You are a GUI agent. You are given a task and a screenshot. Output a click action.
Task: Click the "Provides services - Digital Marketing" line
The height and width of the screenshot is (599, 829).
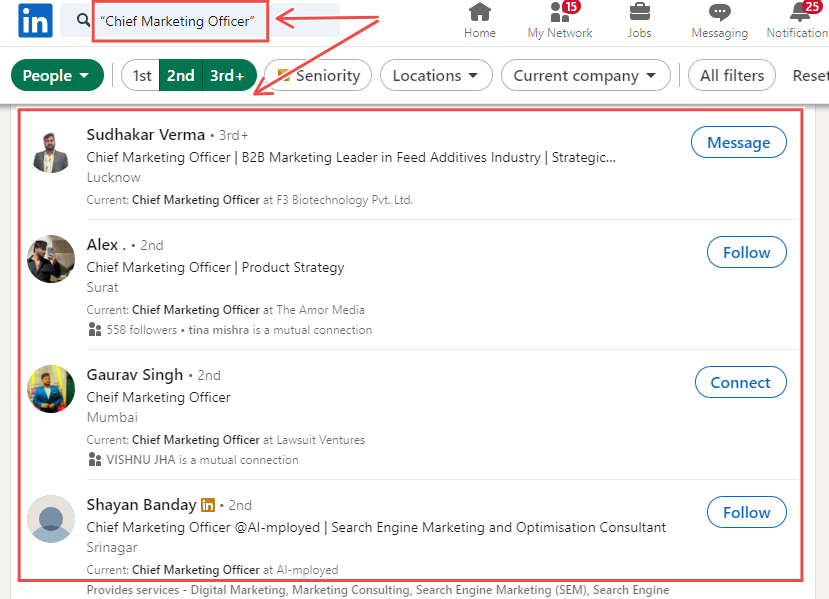pyautogui.click(x=377, y=590)
